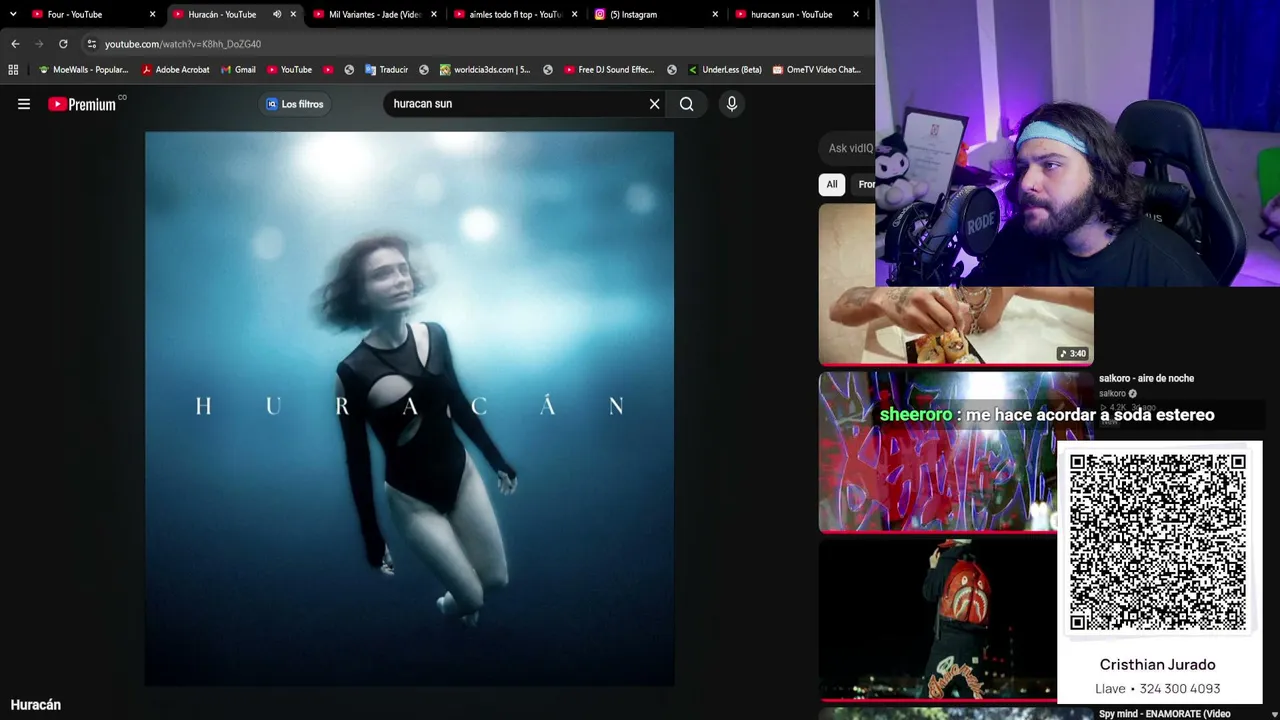This screenshot has height=720, width=1280.
Task: Switch to the Instagram tab
Action: (633, 14)
